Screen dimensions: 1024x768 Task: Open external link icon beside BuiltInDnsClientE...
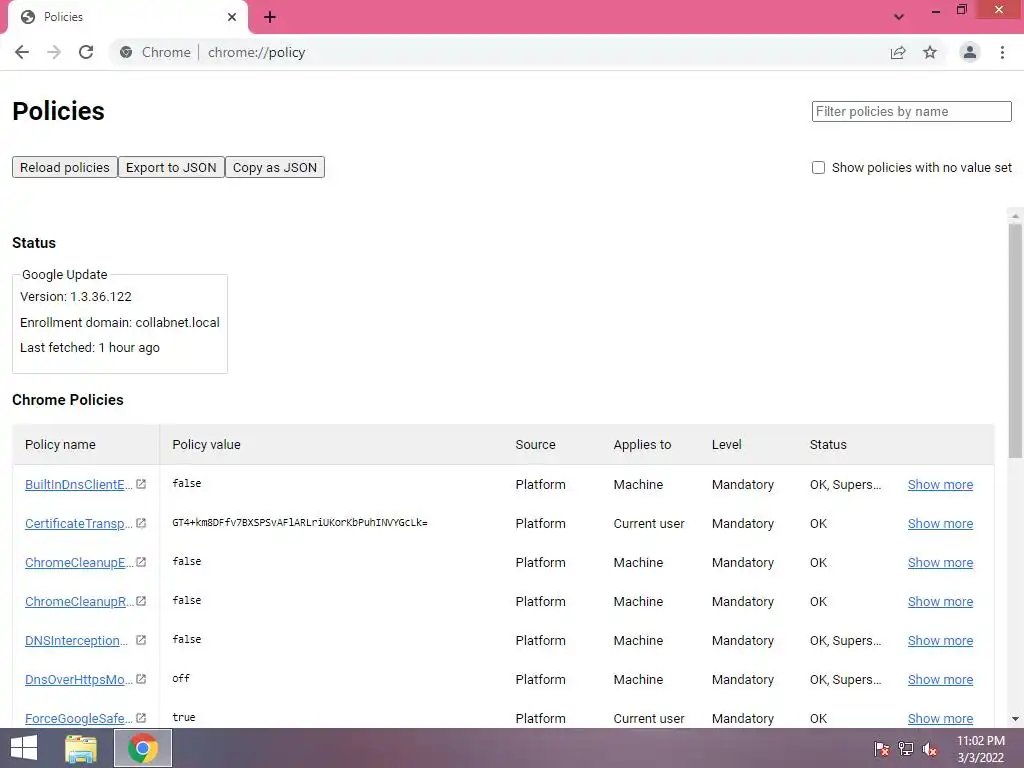click(x=141, y=484)
